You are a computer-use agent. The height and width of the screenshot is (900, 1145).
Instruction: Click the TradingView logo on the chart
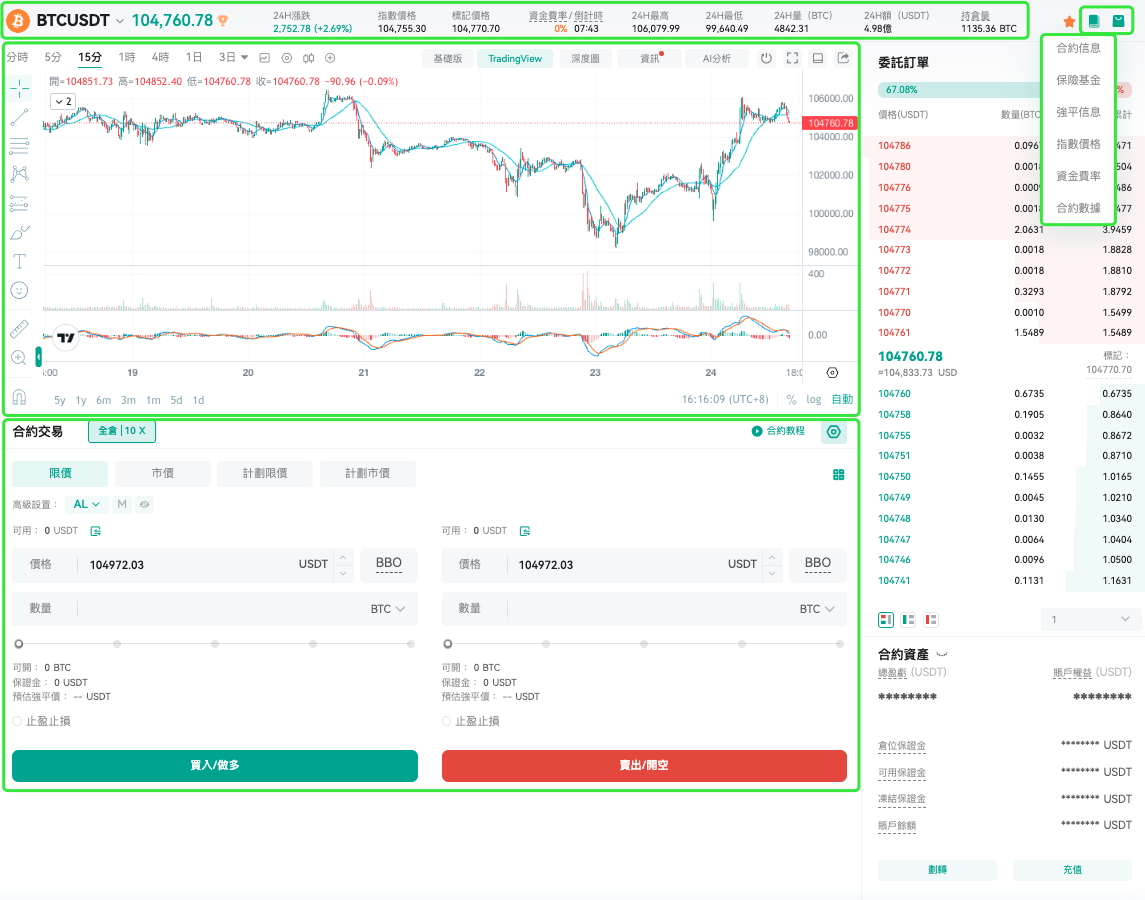(x=66, y=338)
